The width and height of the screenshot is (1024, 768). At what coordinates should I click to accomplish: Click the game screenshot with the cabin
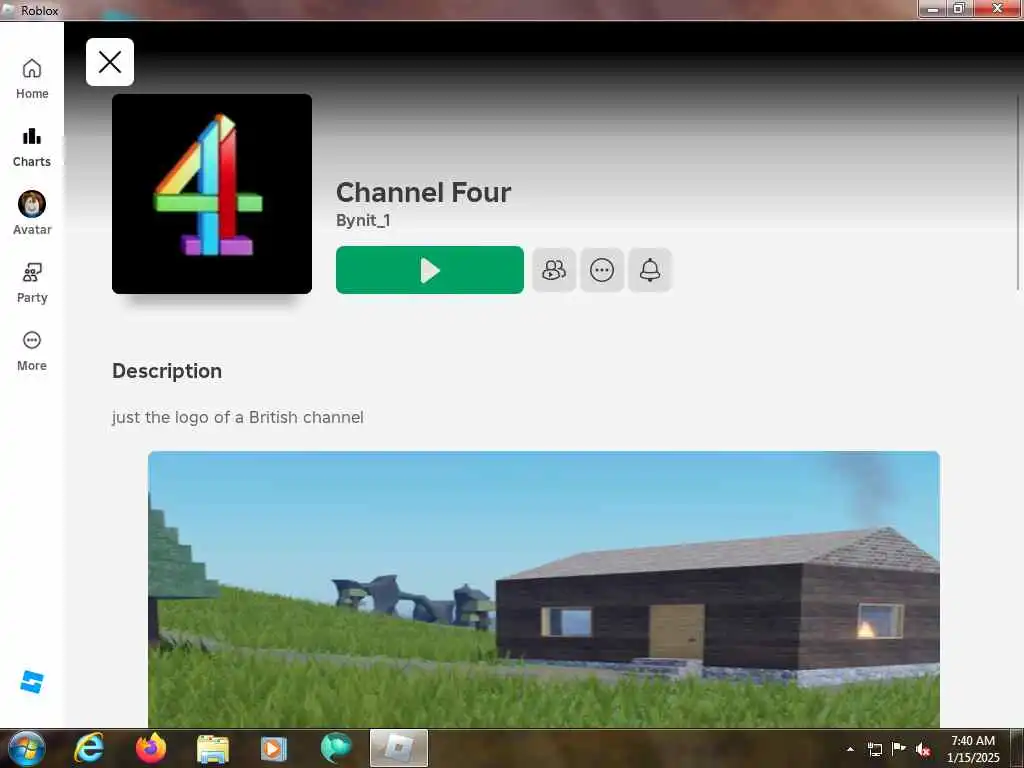click(543, 589)
